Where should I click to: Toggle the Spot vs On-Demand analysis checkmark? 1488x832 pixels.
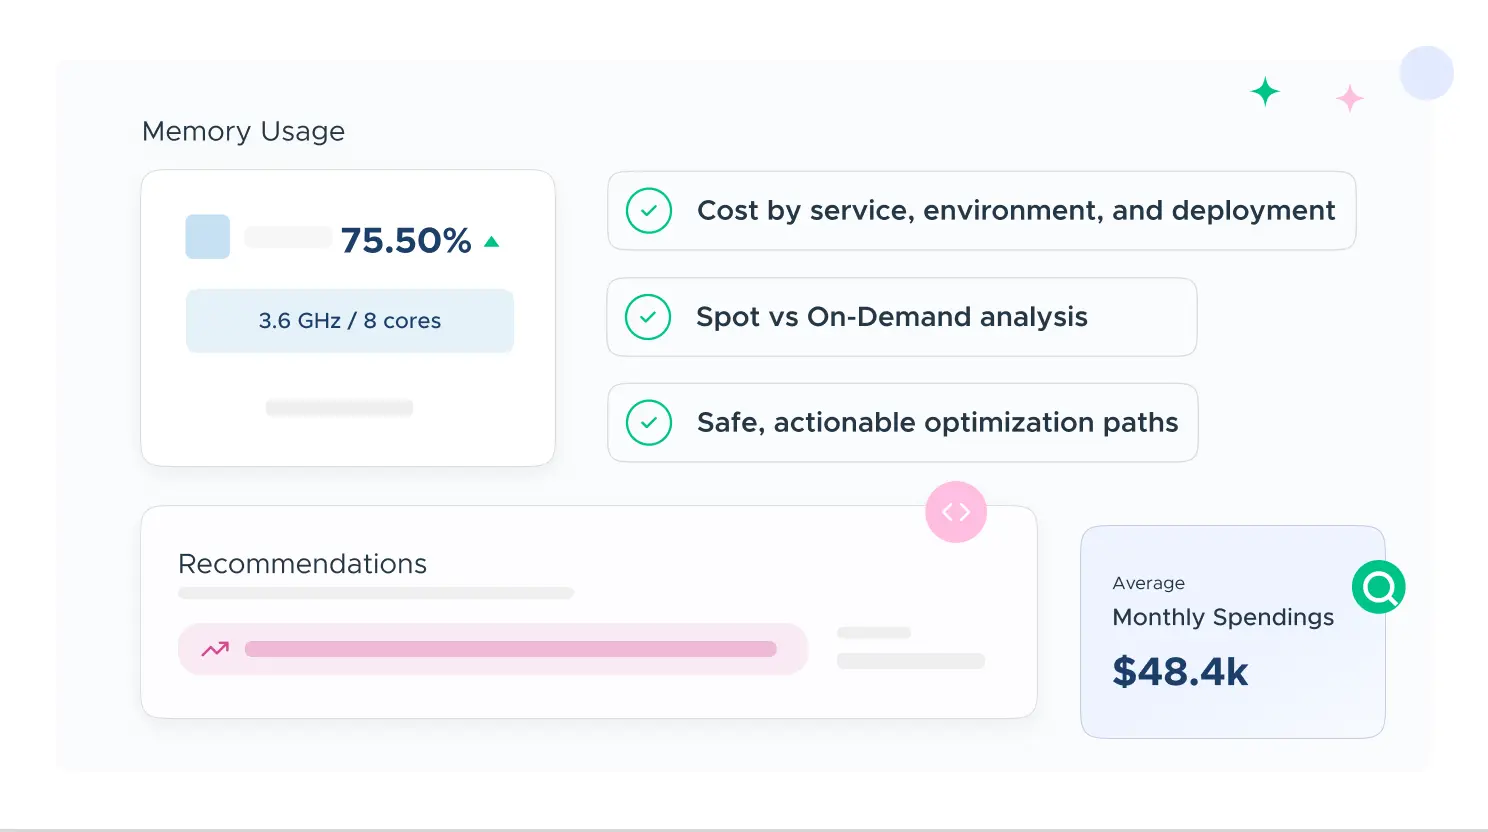click(x=648, y=317)
